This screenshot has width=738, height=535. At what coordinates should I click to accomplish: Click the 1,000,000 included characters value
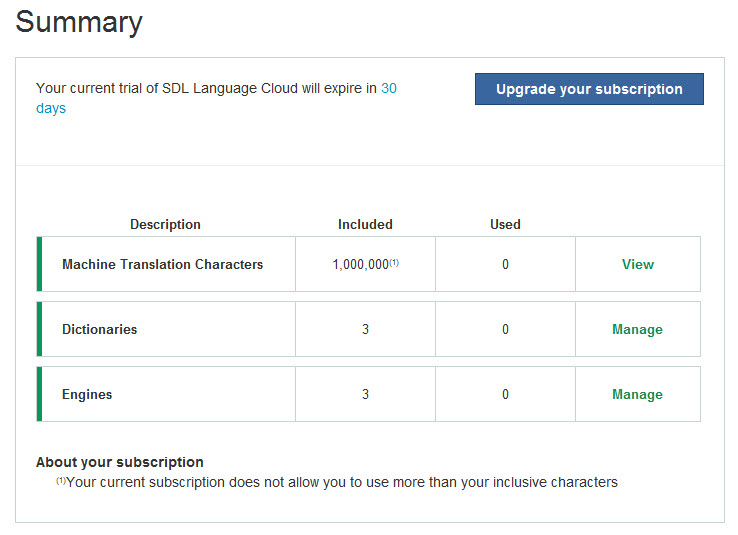pos(366,264)
